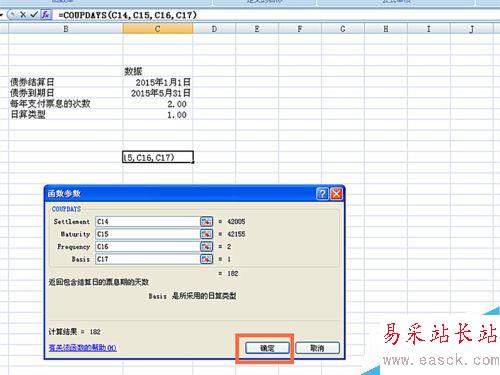500x375 pixels.
Task: Click active cell showing C16,C17) formula
Action: click(158, 157)
